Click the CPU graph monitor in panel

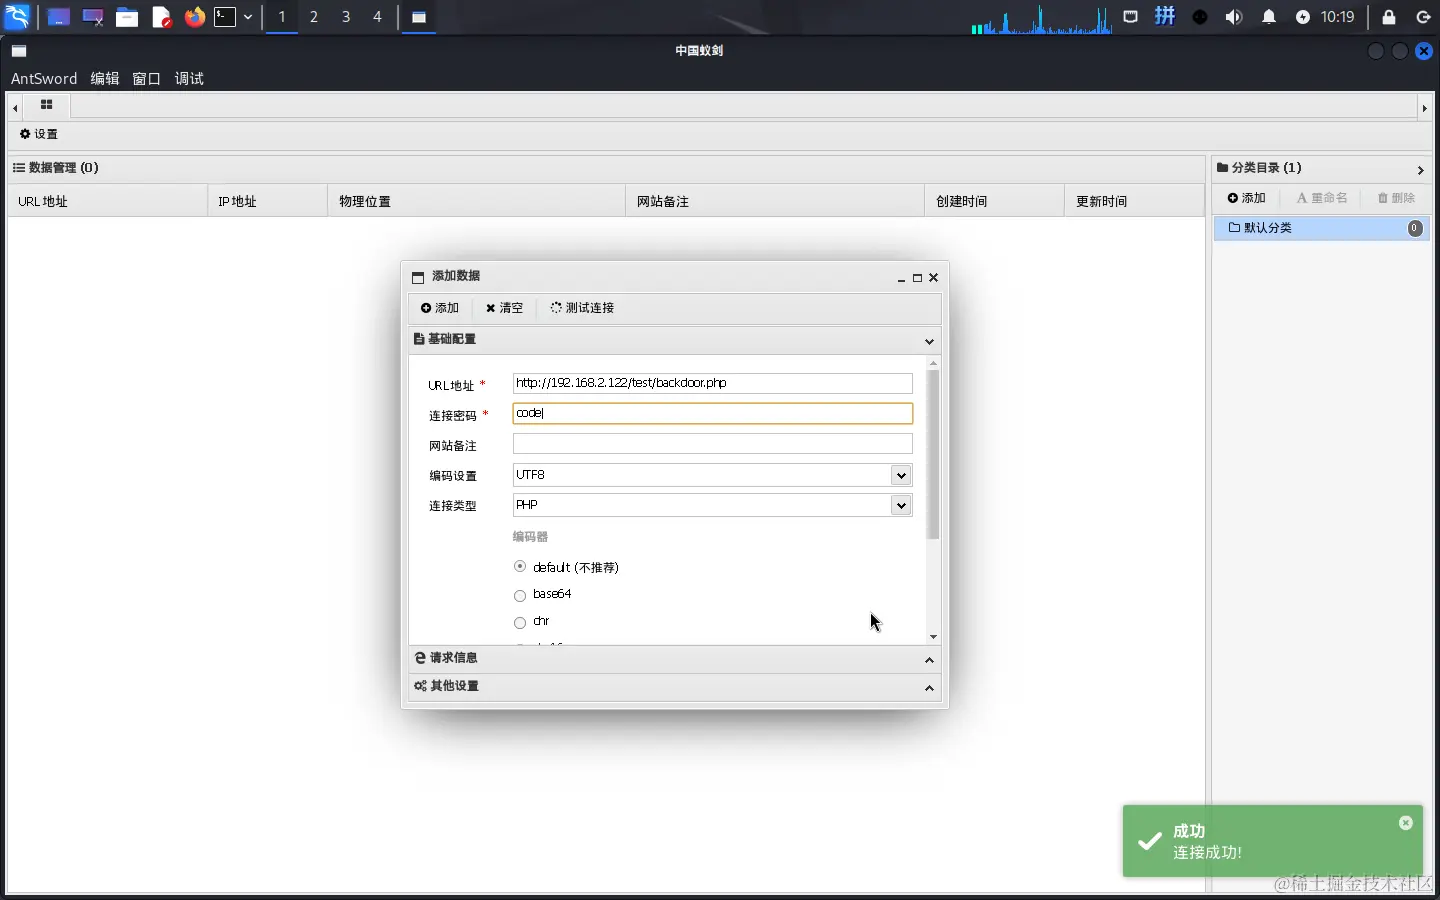(1041, 19)
